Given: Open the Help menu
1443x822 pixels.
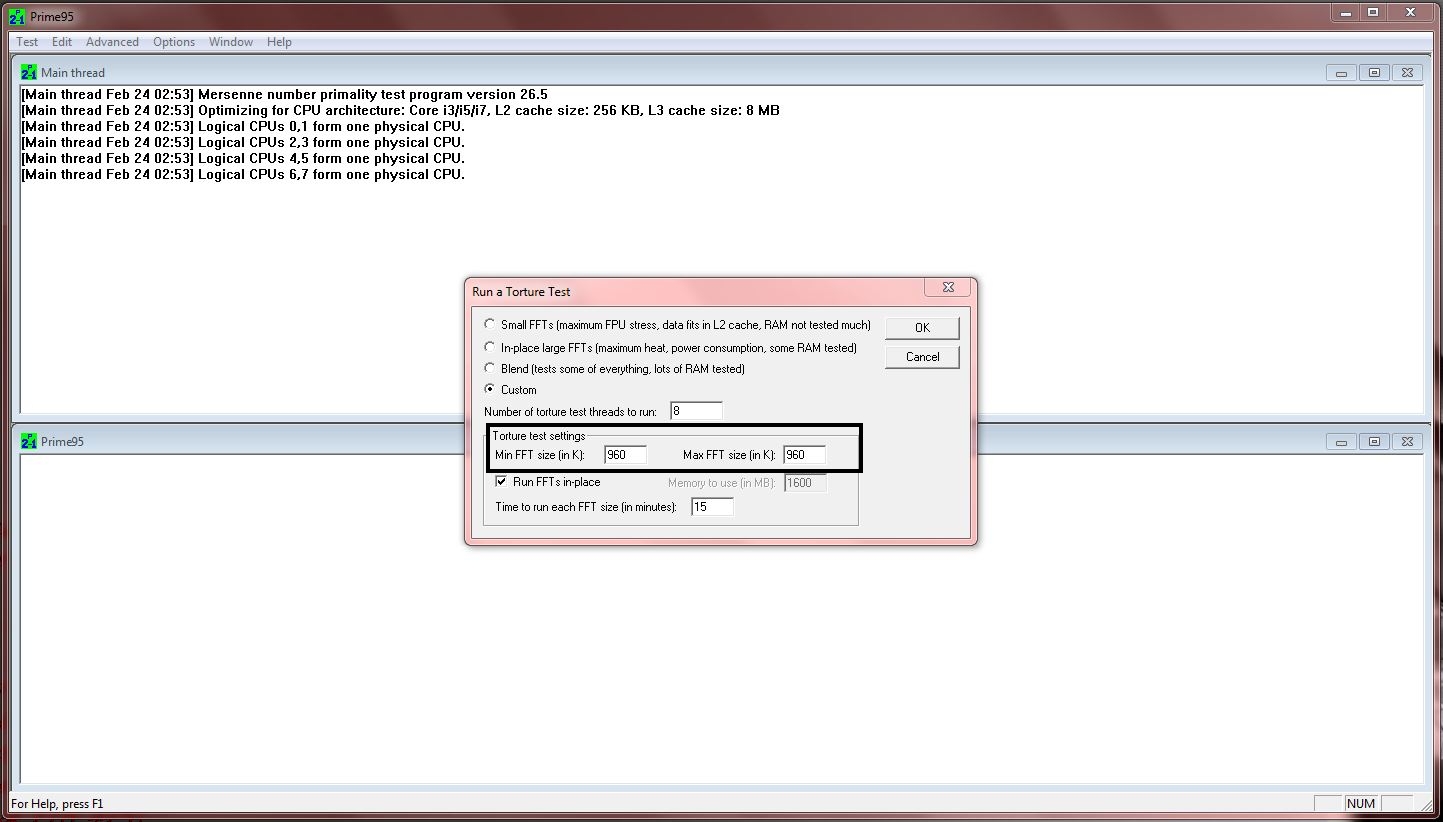Looking at the screenshot, I should (280, 42).
